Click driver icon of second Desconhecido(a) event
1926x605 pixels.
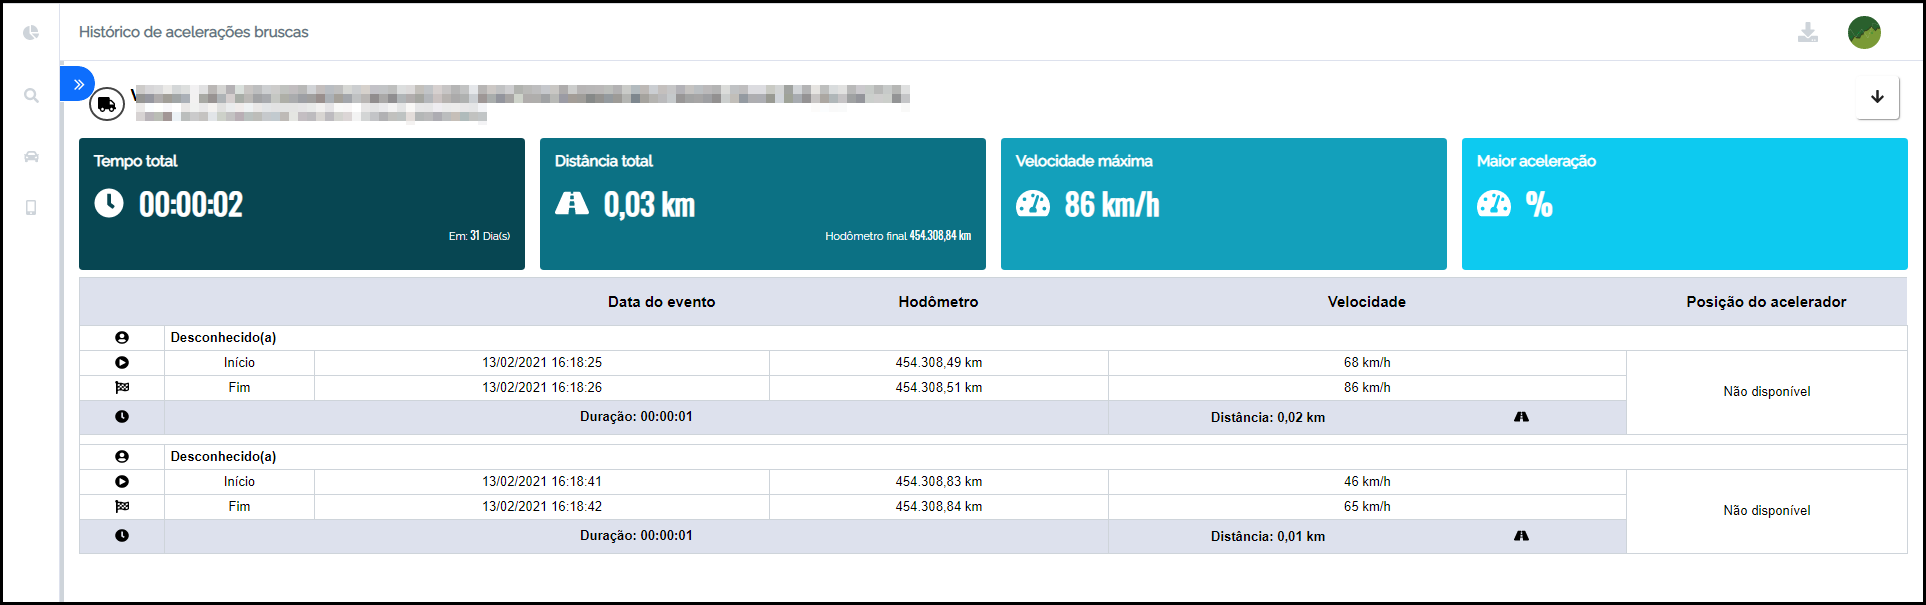[x=122, y=457]
